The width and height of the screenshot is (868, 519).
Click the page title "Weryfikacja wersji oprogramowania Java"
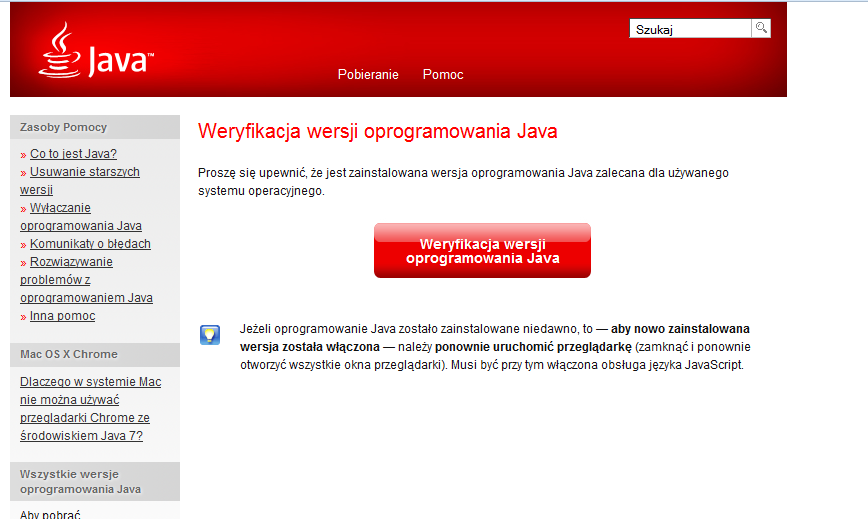pyautogui.click(x=378, y=132)
